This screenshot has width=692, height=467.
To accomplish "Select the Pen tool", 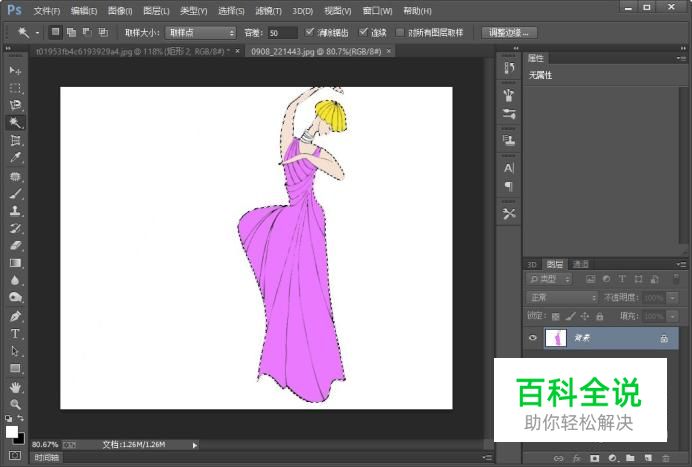I will (x=15, y=316).
